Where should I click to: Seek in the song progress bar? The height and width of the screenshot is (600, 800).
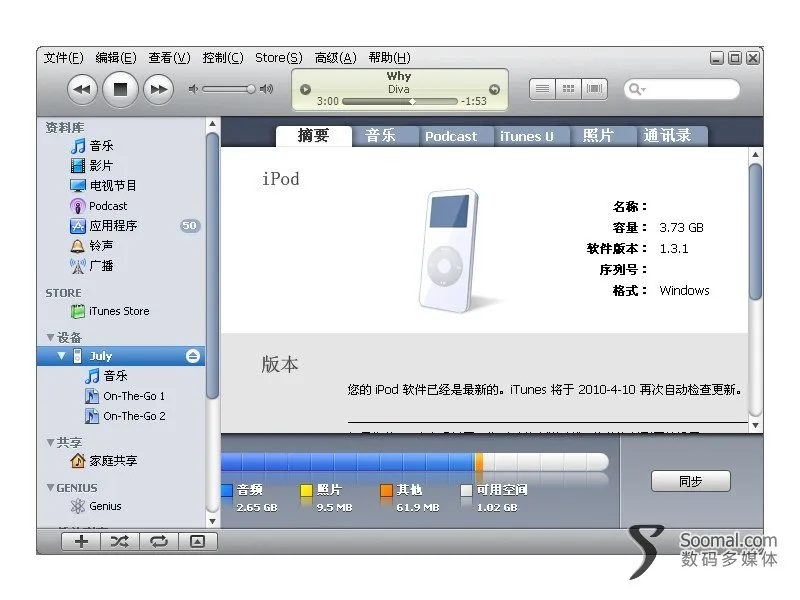[x=400, y=102]
